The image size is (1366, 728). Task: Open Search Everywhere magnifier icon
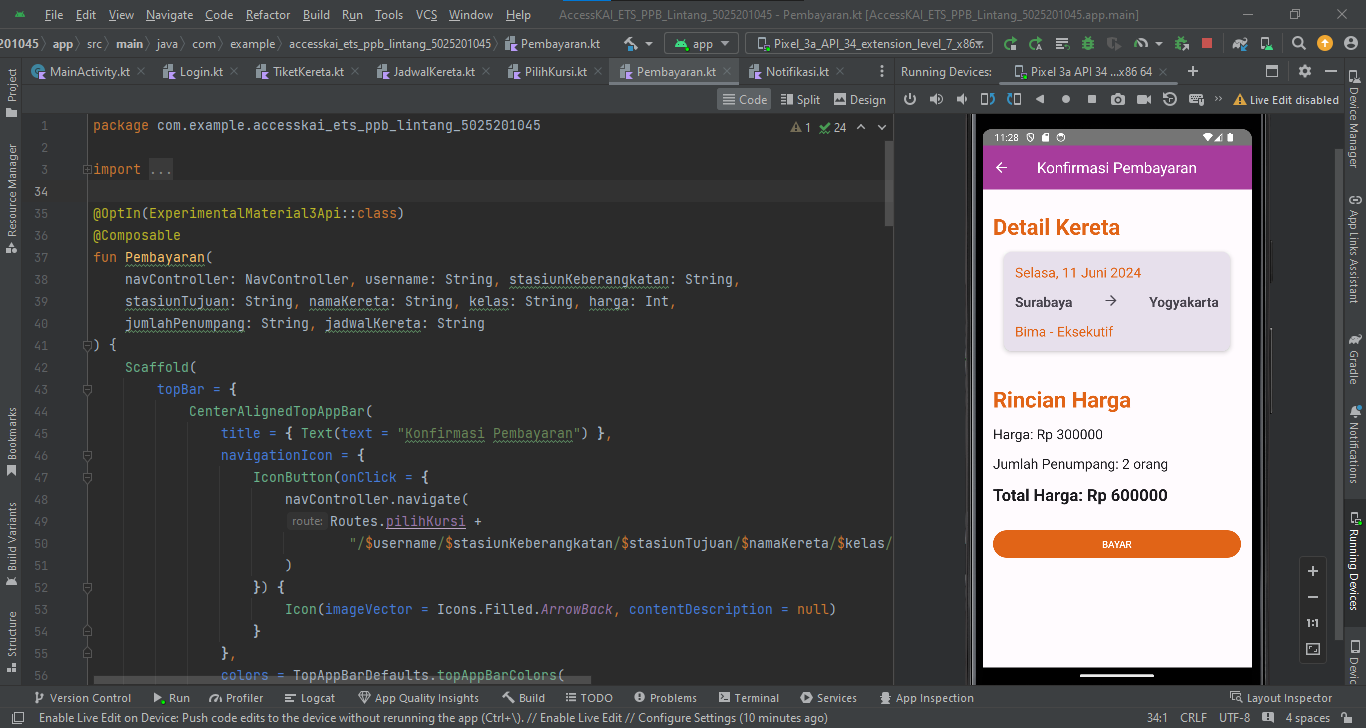(x=1298, y=44)
